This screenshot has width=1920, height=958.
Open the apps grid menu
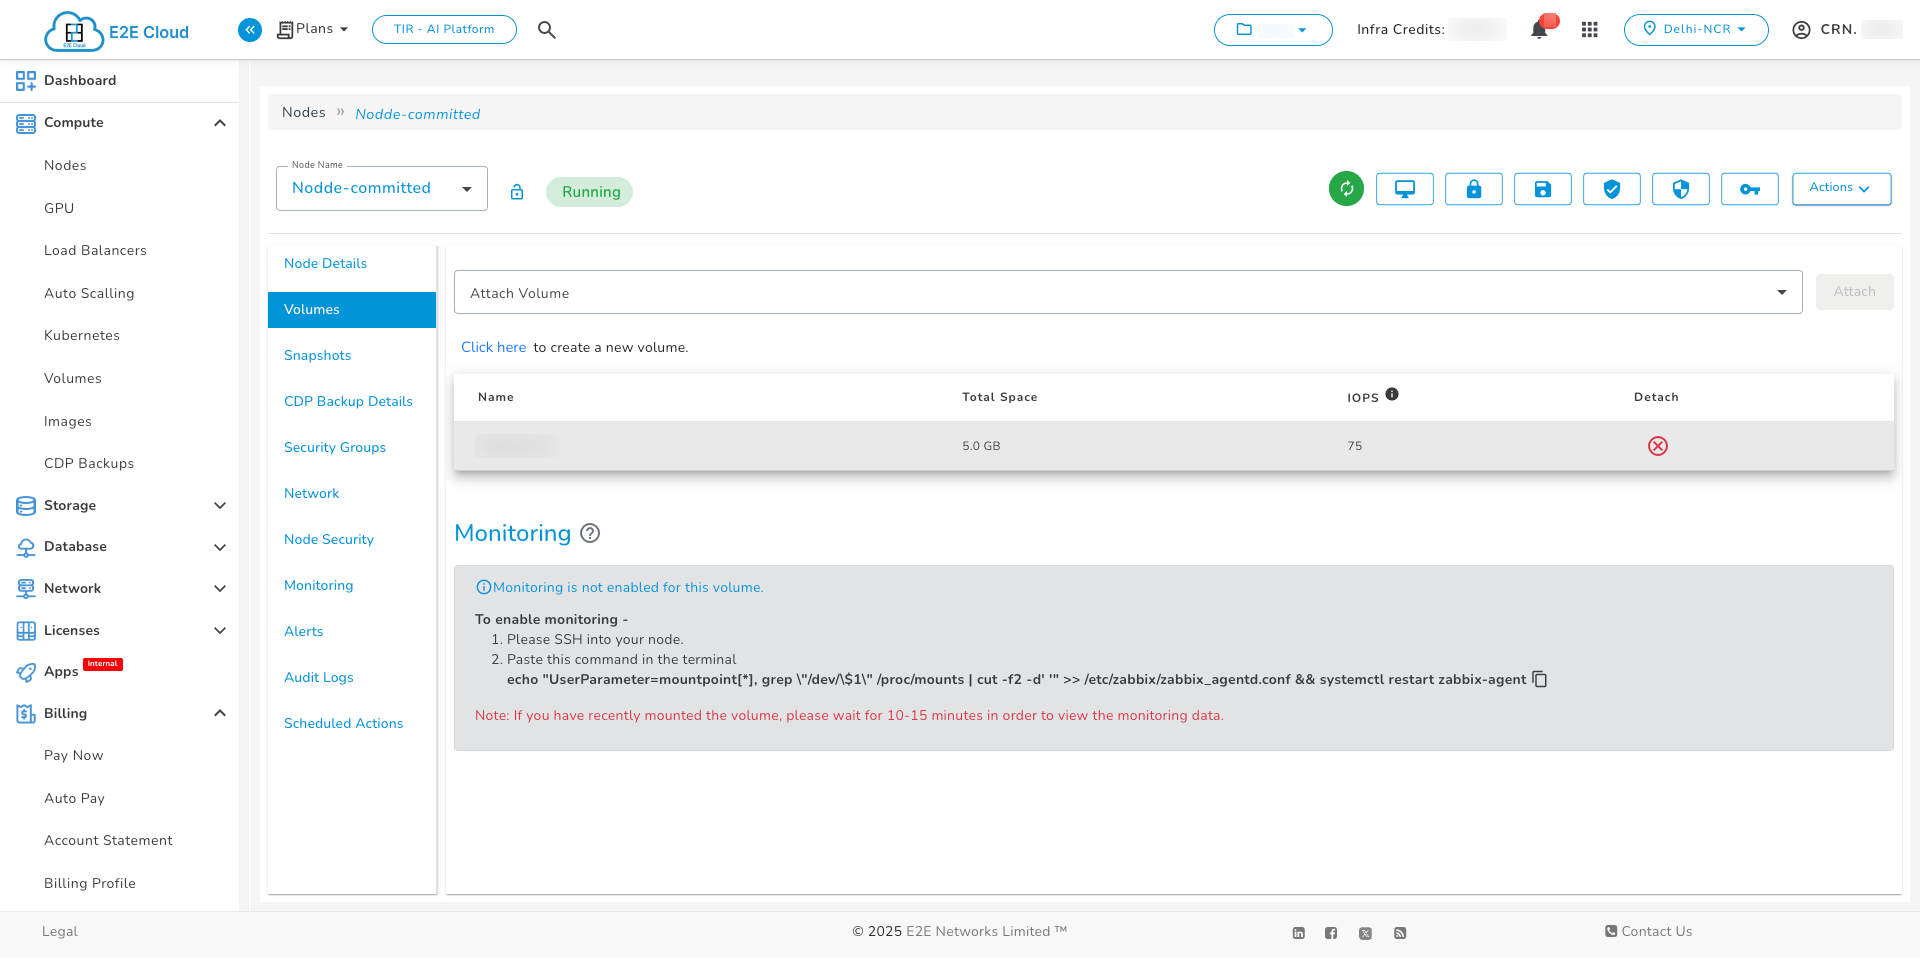pos(1589,30)
